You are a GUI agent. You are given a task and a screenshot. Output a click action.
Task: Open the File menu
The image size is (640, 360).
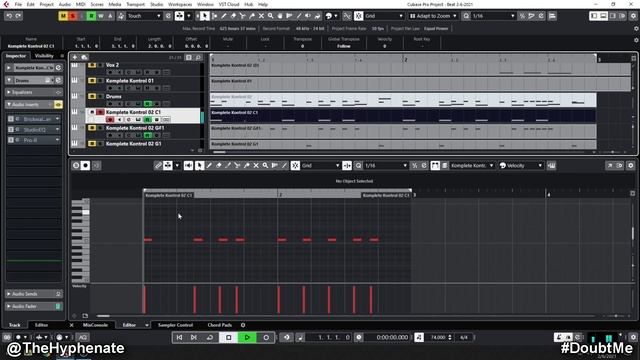point(18,4)
